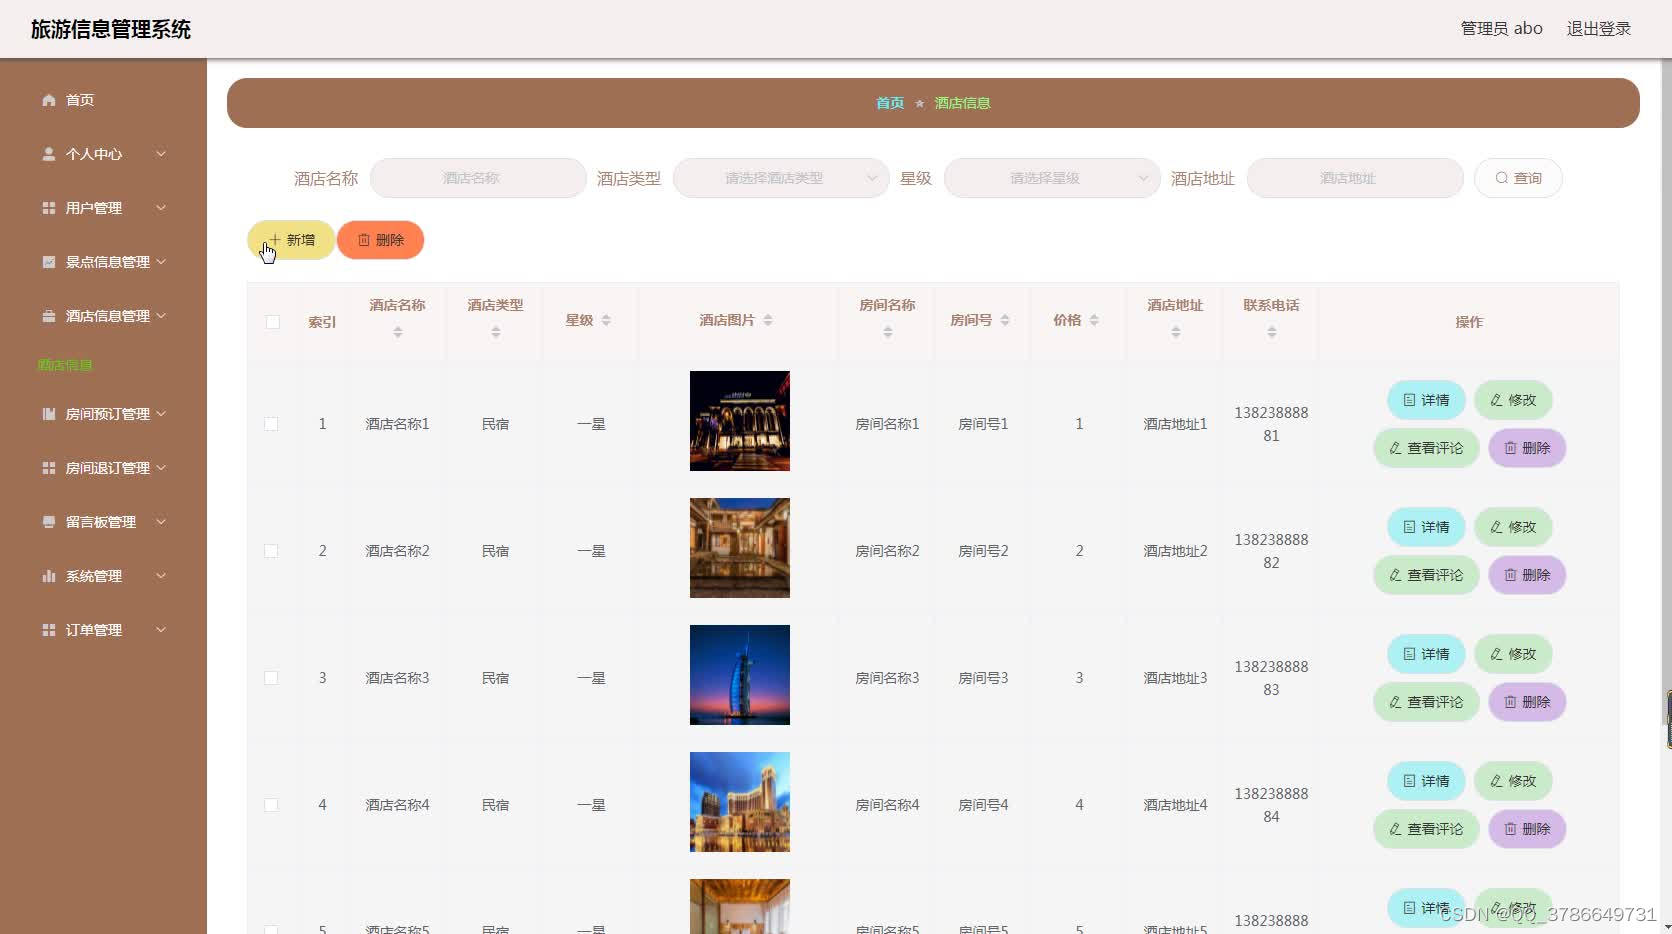Sort by 酒店地址 column arrows

coord(1176,332)
